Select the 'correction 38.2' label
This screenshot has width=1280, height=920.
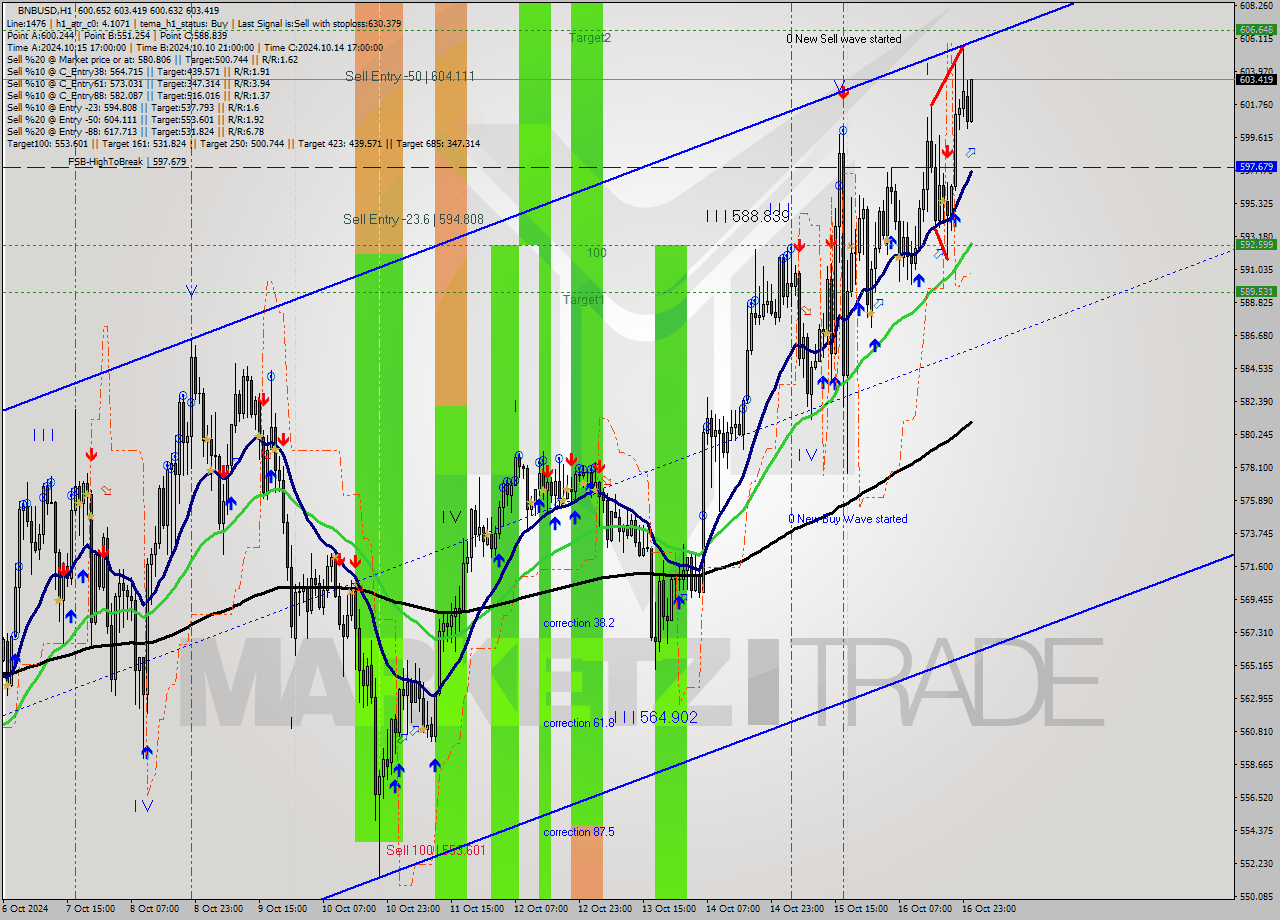pos(579,623)
